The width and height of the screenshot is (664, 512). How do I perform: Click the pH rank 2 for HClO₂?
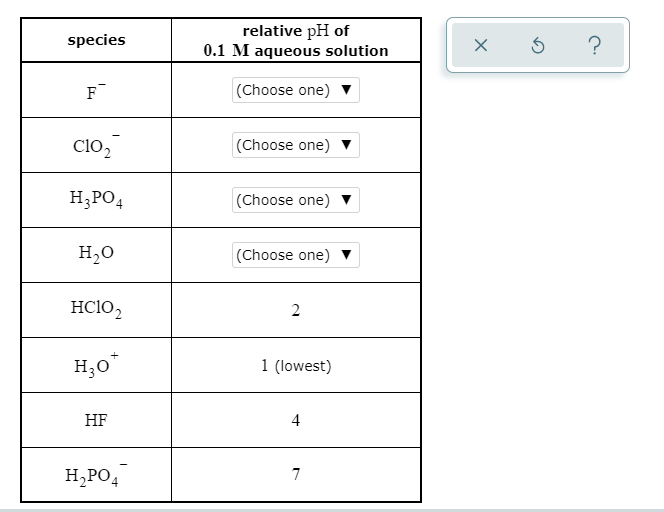296,310
